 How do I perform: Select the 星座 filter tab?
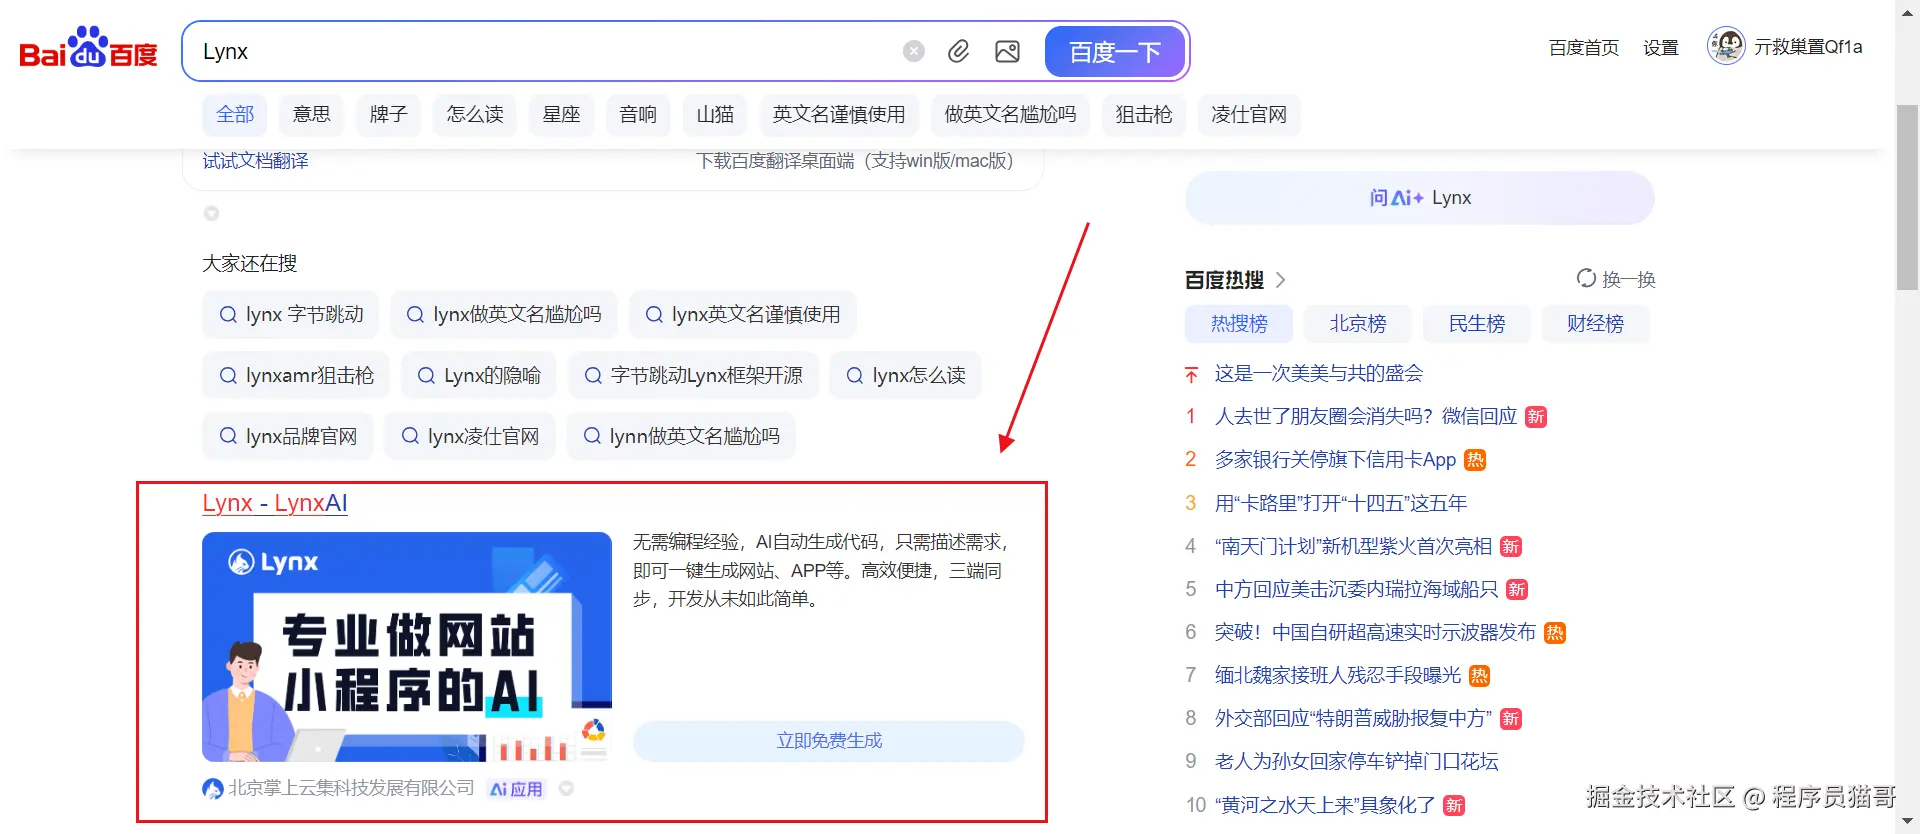[x=561, y=115]
